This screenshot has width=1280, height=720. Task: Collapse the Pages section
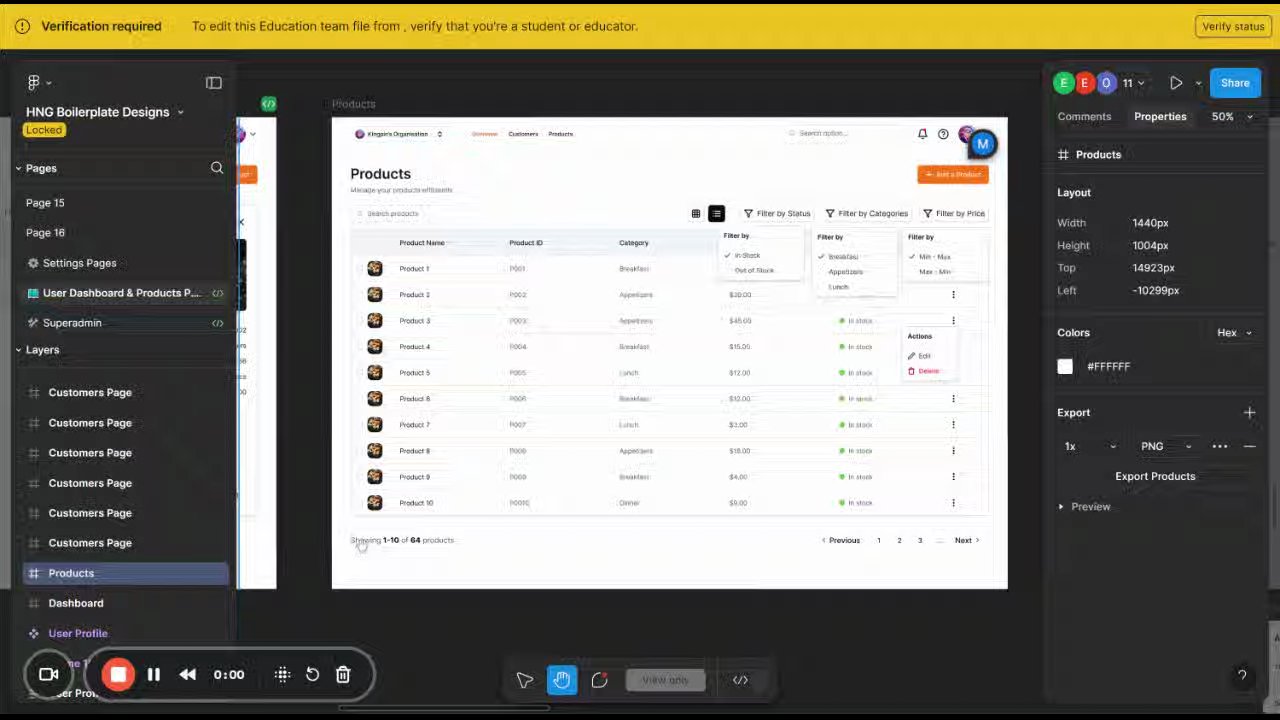coord(18,168)
